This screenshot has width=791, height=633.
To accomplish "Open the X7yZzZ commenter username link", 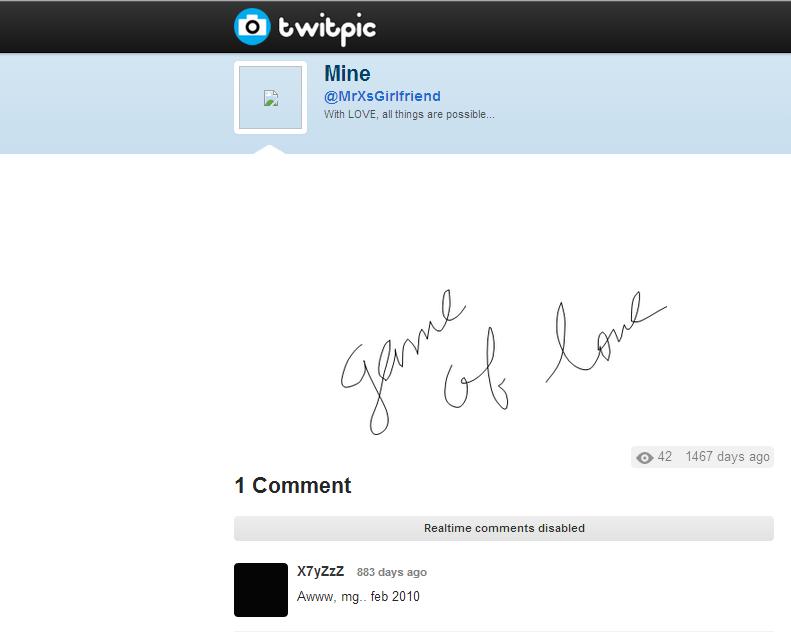I will pyautogui.click(x=320, y=571).
